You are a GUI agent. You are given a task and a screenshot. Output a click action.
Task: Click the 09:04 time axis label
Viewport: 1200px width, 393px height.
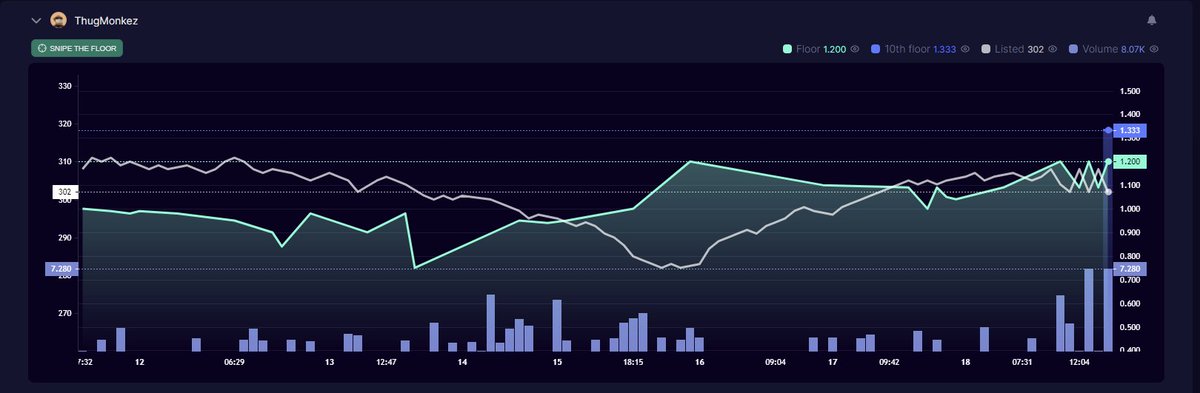[x=775, y=362]
